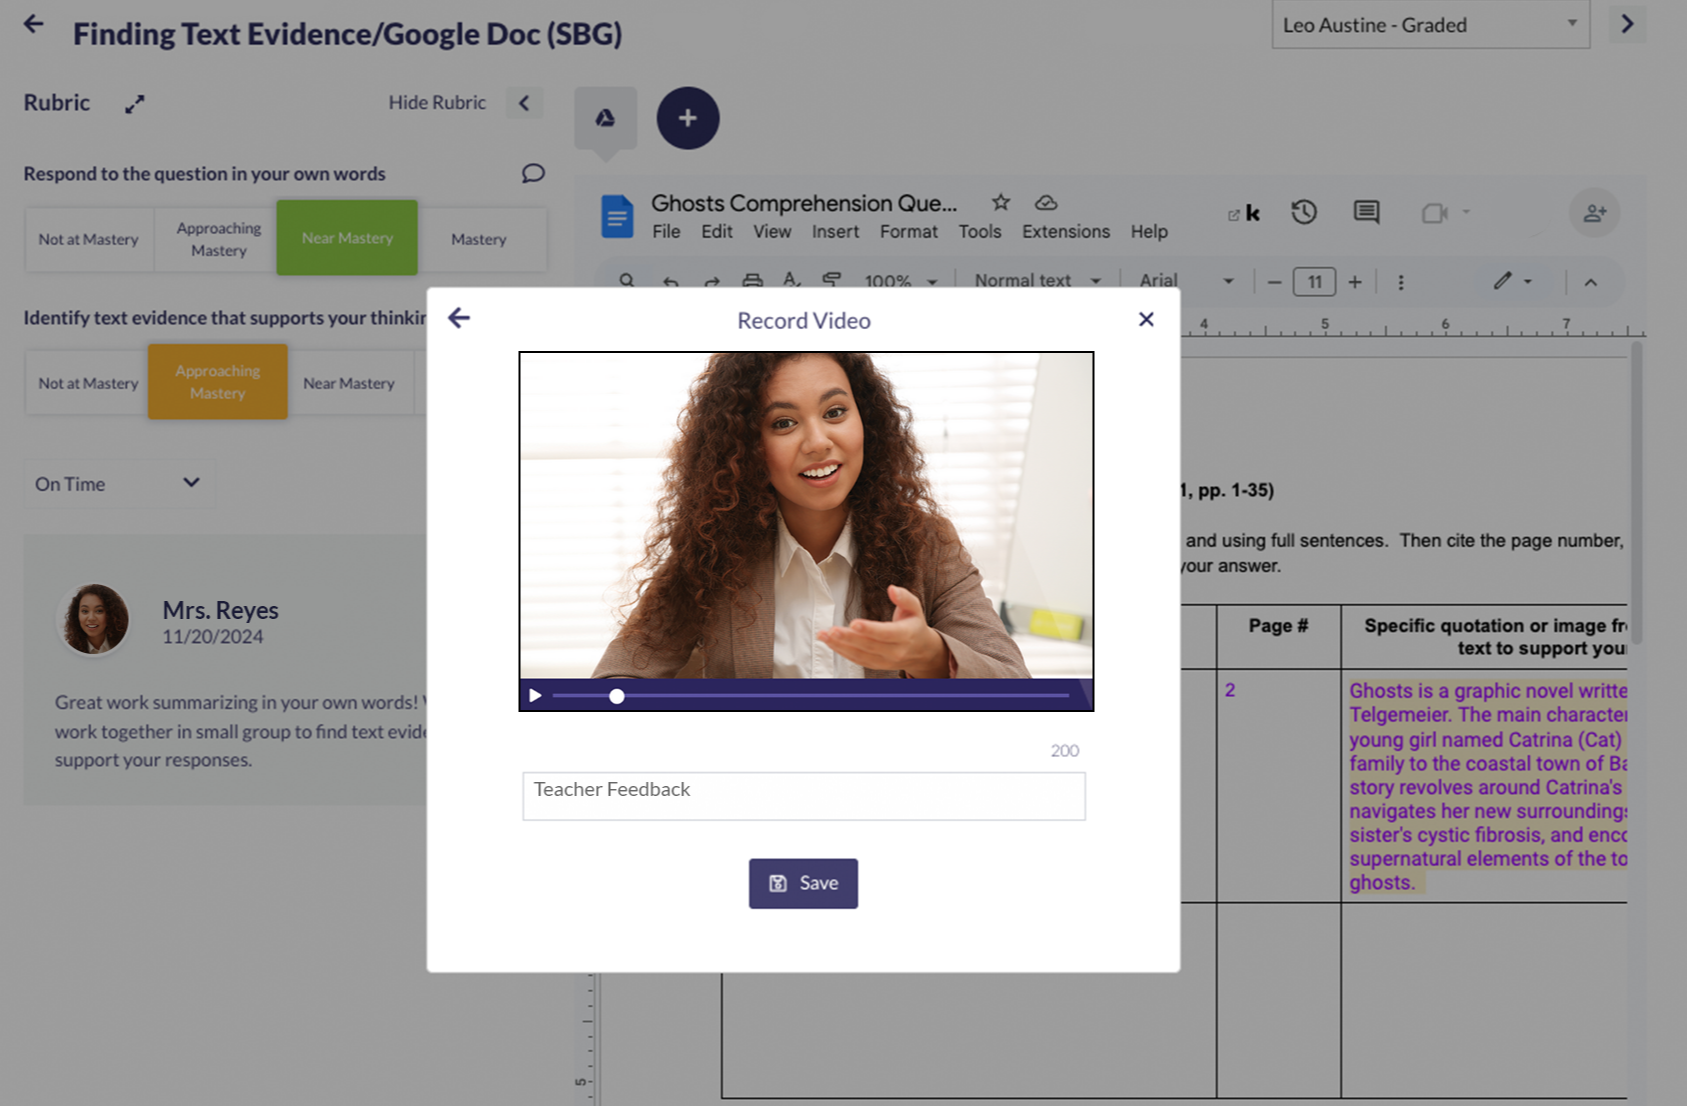The width and height of the screenshot is (1687, 1106).
Task: Open the Insert menu in Docs
Action: pyautogui.click(x=835, y=232)
